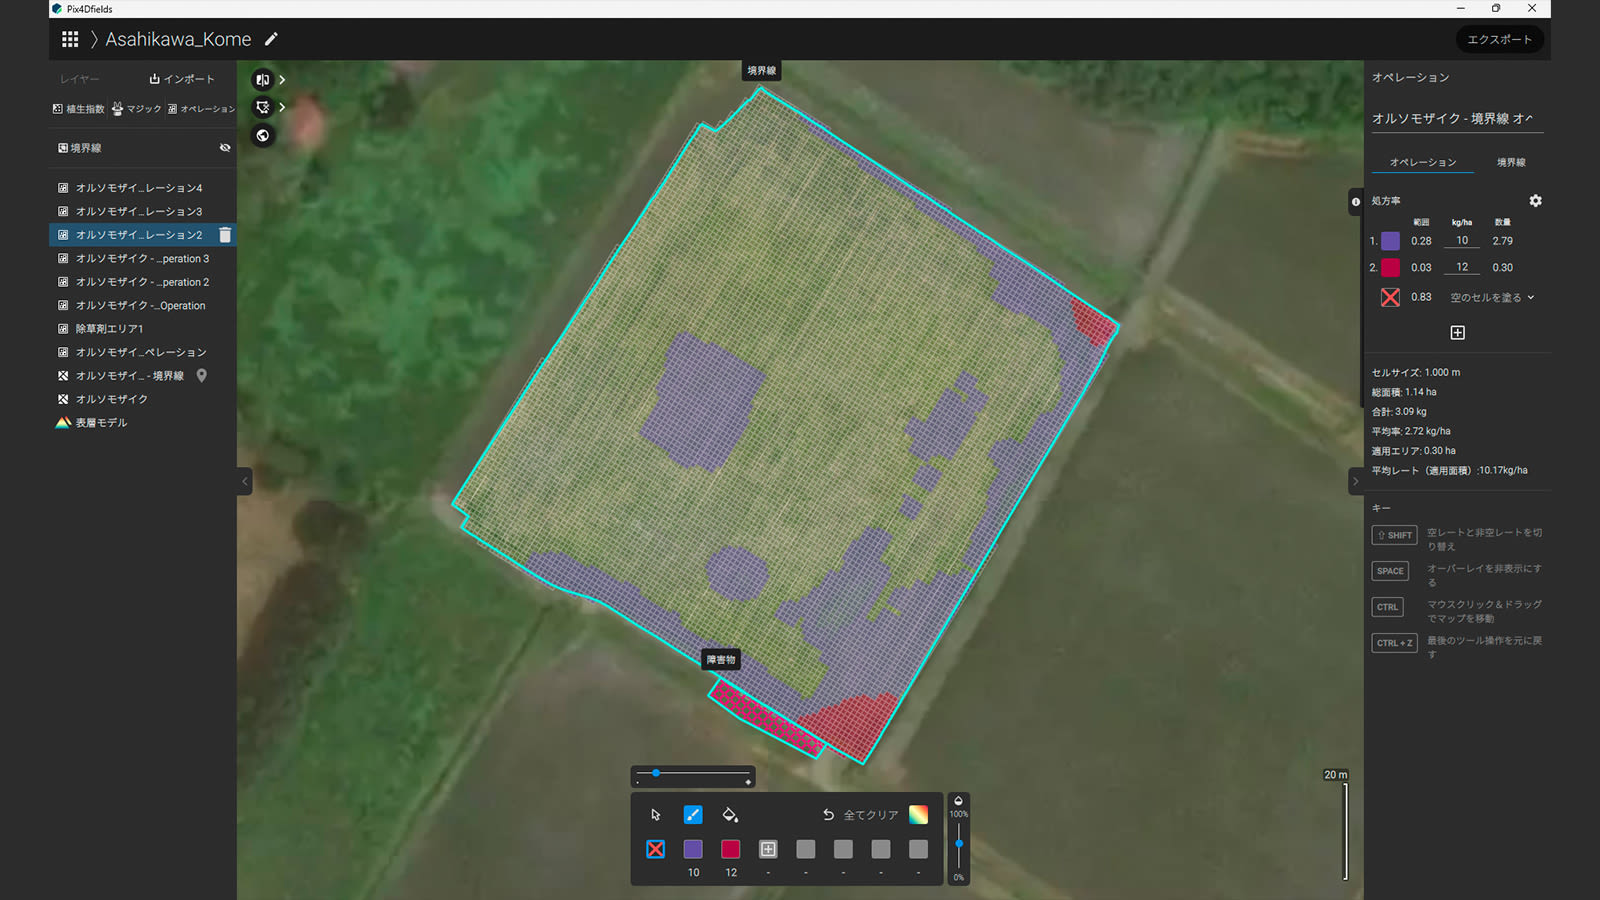Switch to the cursor selection tool
1600x900 pixels.
coord(655,815)
